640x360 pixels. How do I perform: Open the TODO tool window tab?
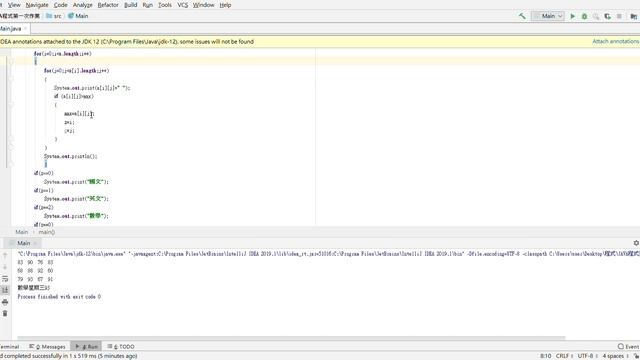(x=121, y=347)
